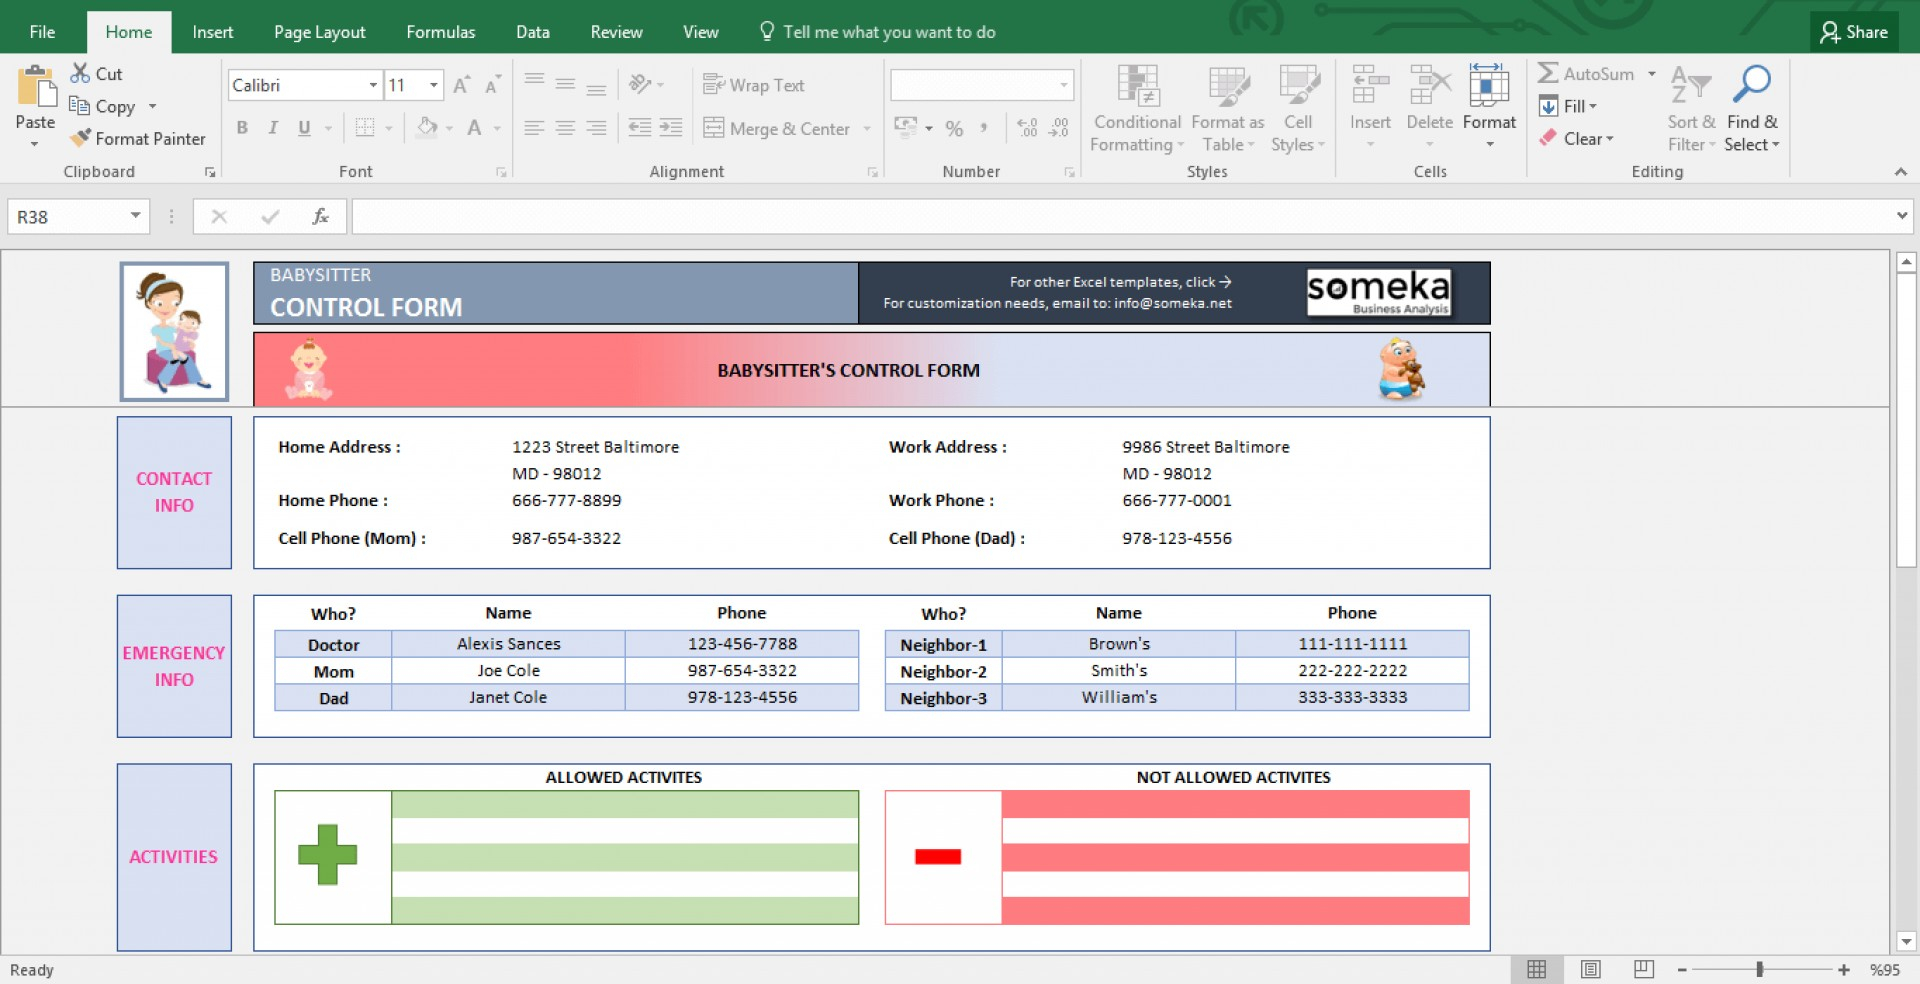Toggle Bold formatting
The width and height of the screenshot is (1920, 984).
[x=242, y=128]
